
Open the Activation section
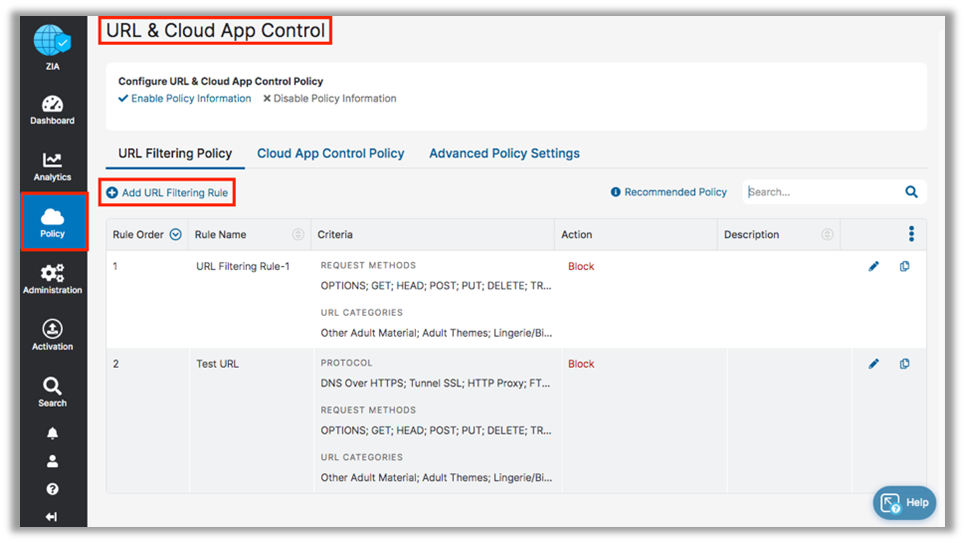52,336
